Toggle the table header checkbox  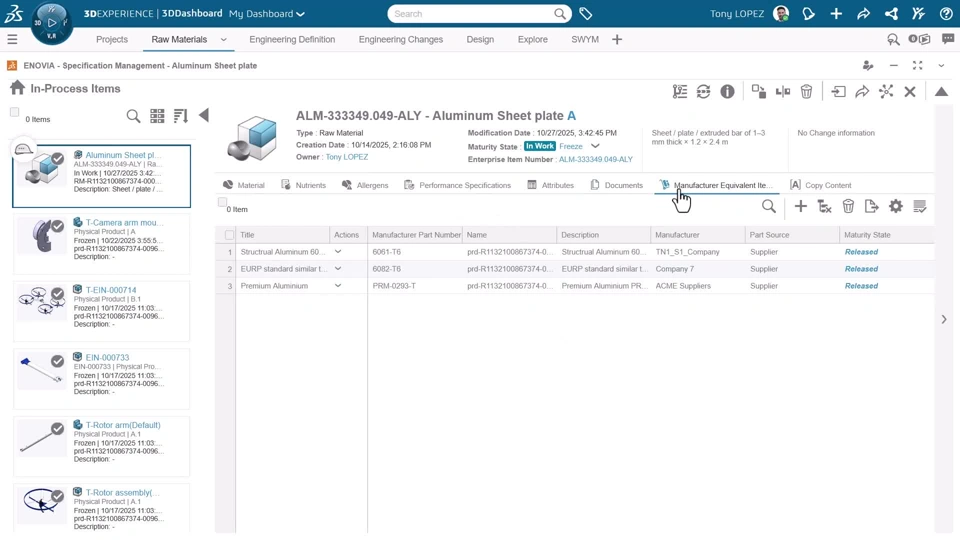point(229,235)
